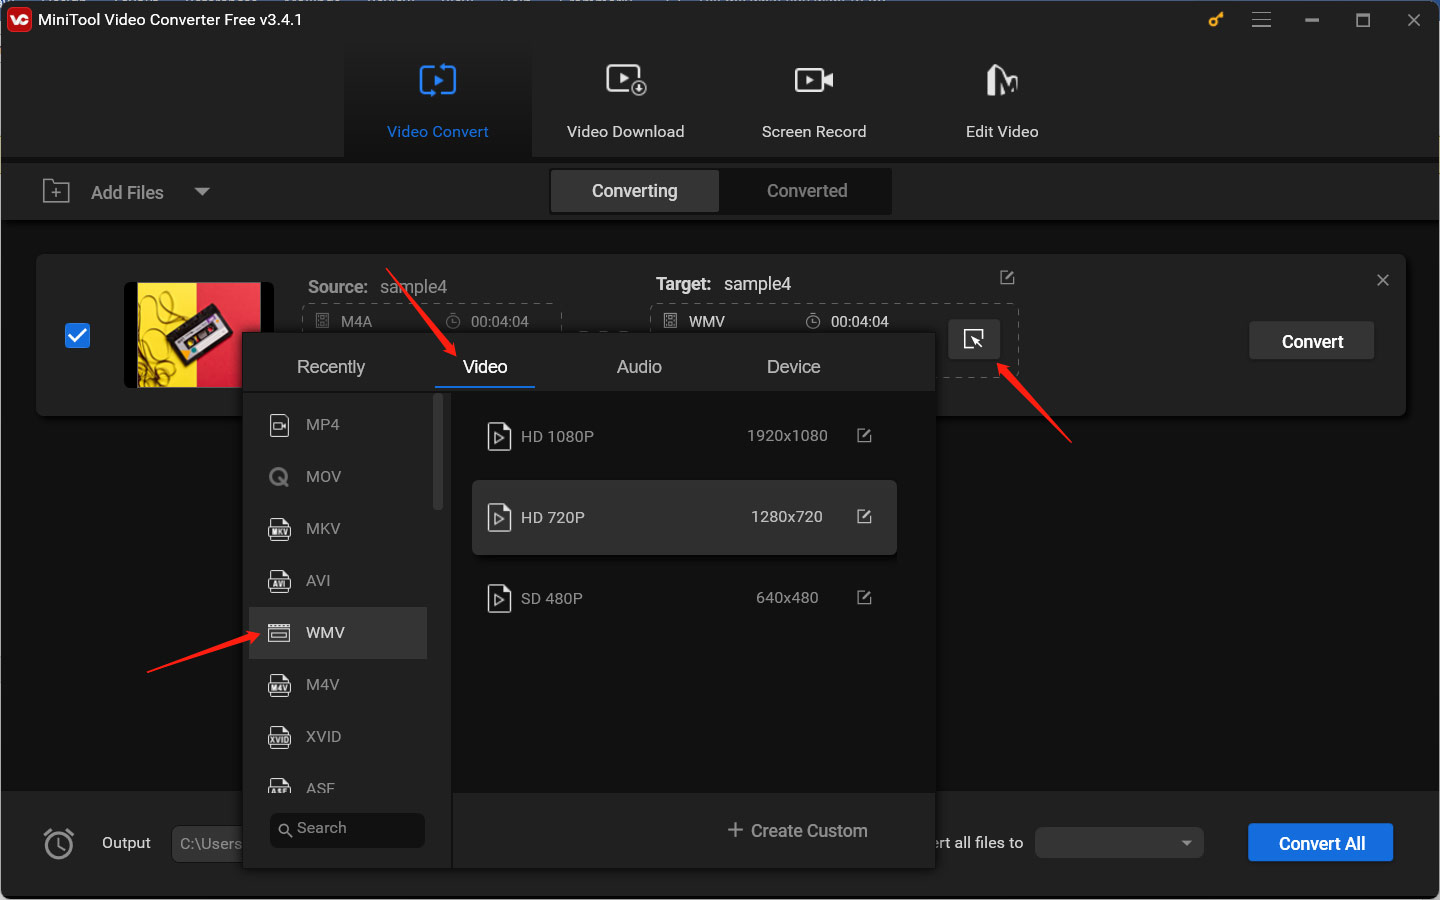This screenshot has height=900, width=1440.
Task: Edit the SD 480P preset settings
Action: pos(865,597)
